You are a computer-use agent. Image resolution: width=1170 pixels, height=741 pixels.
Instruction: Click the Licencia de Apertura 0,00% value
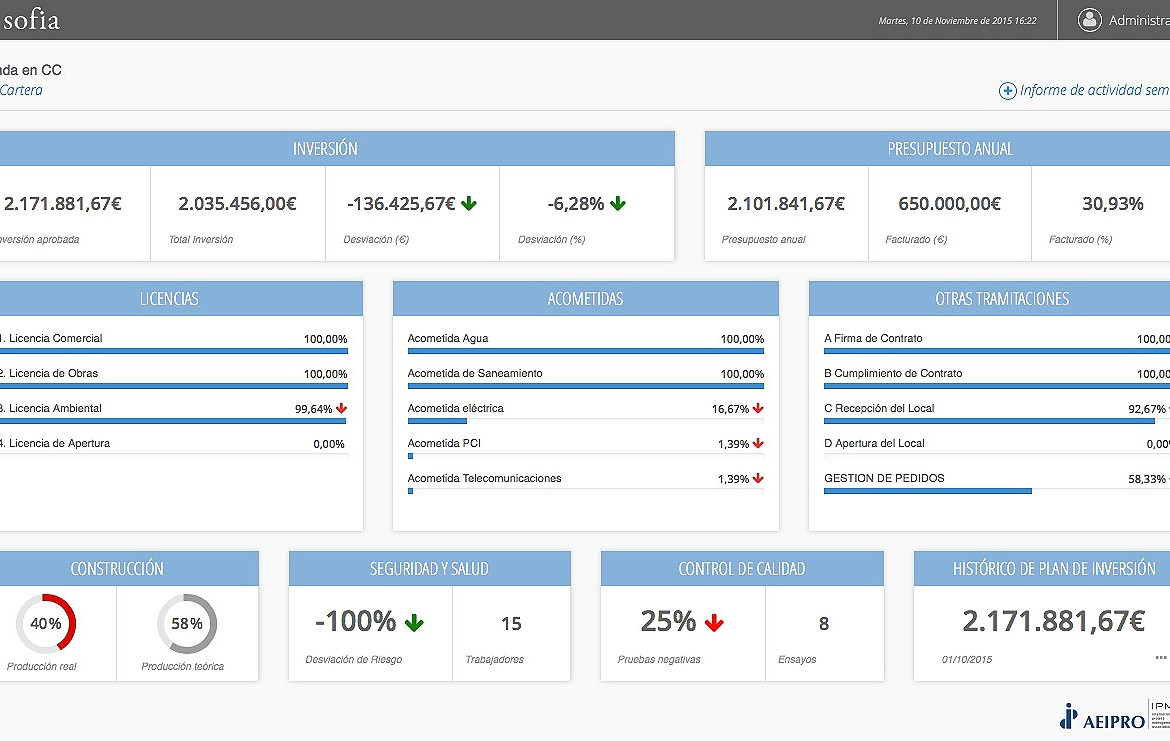point(329,444)
